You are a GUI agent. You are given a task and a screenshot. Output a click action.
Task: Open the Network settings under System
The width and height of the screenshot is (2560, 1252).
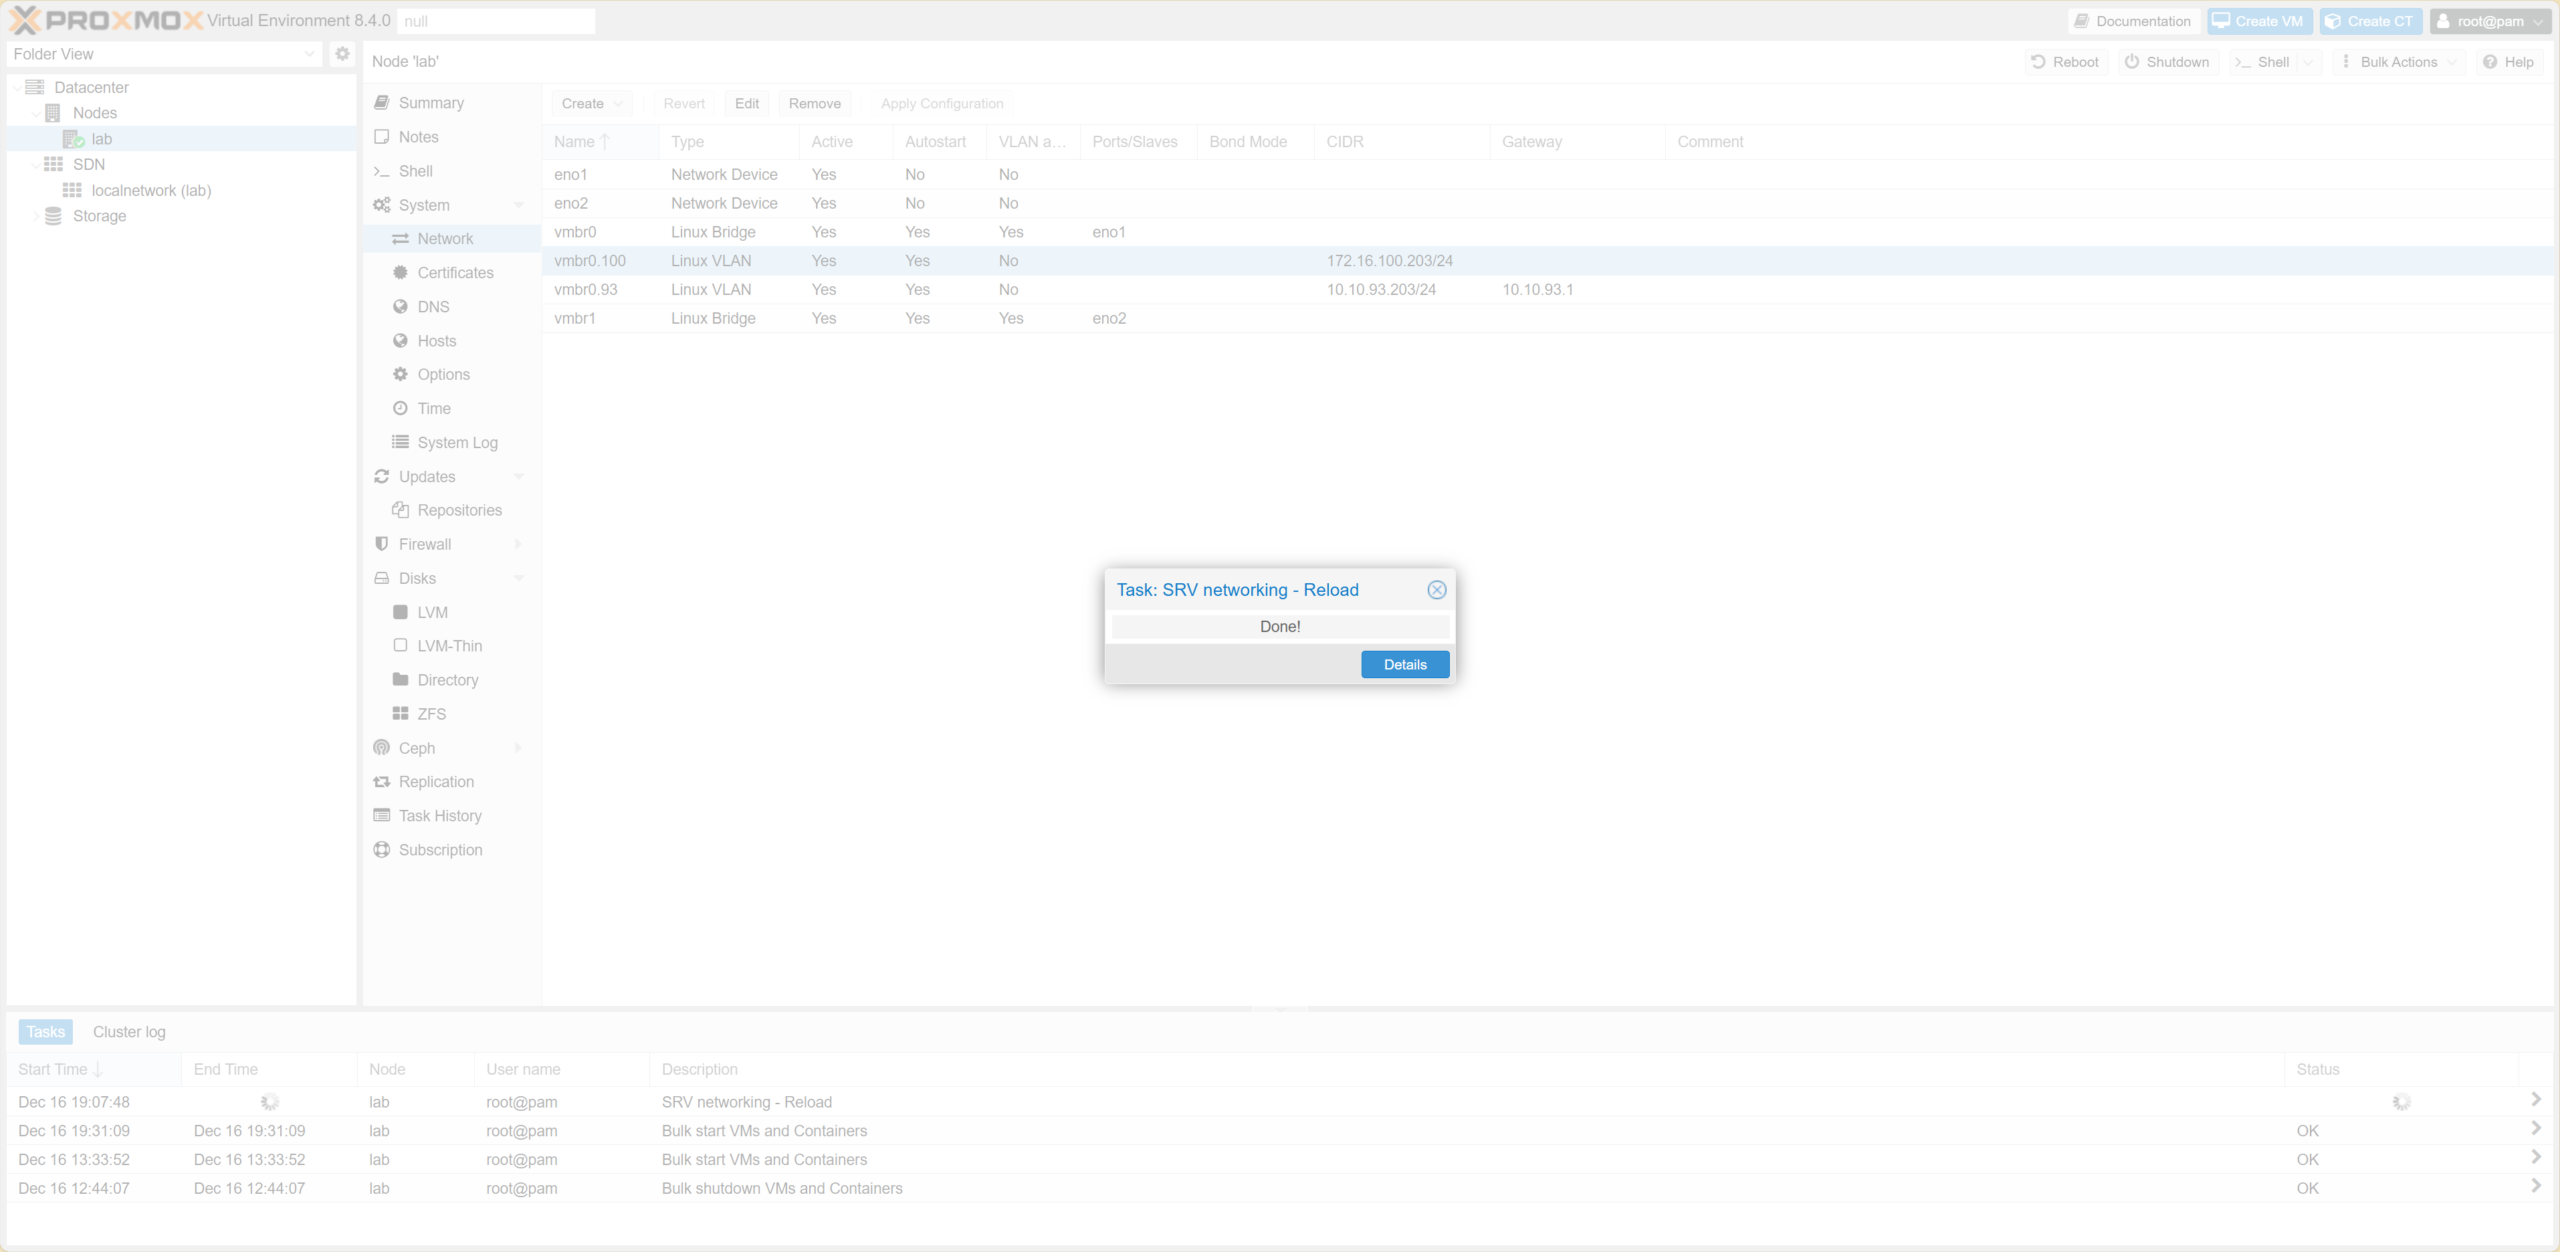(445, 238)
